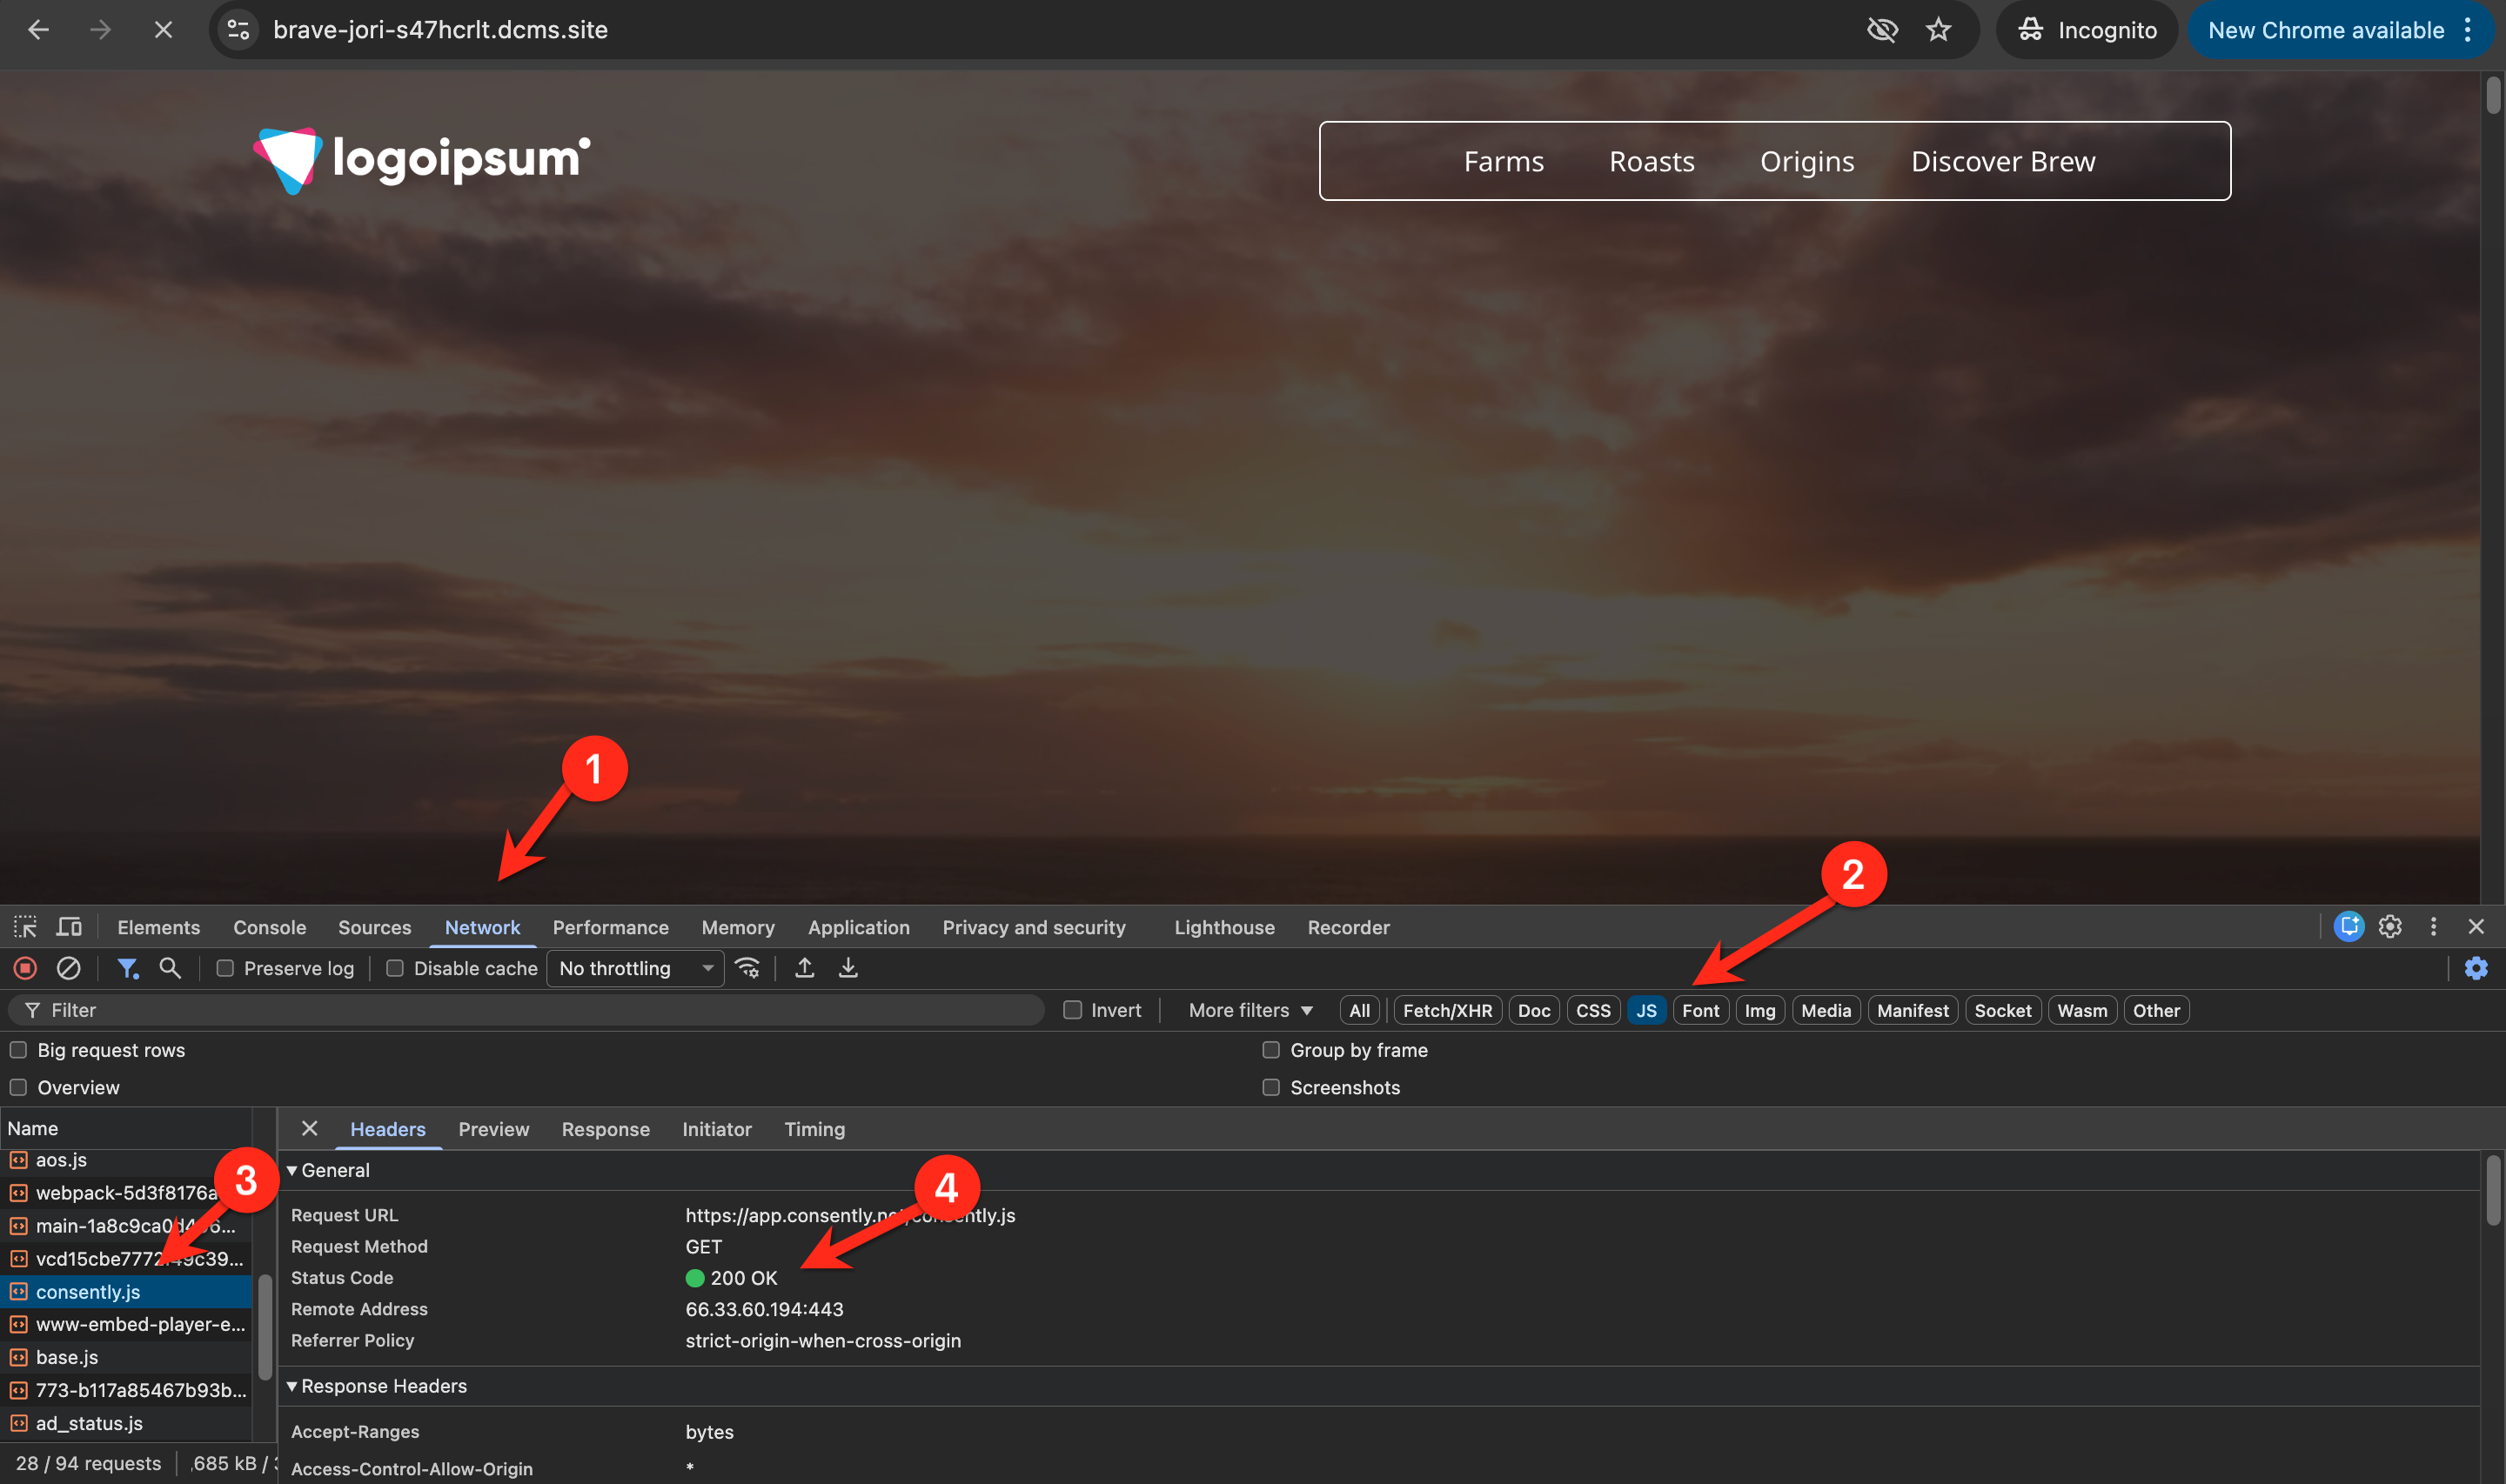Click the inspect element picker icon

pyautogui.click(x=25, y=927)
